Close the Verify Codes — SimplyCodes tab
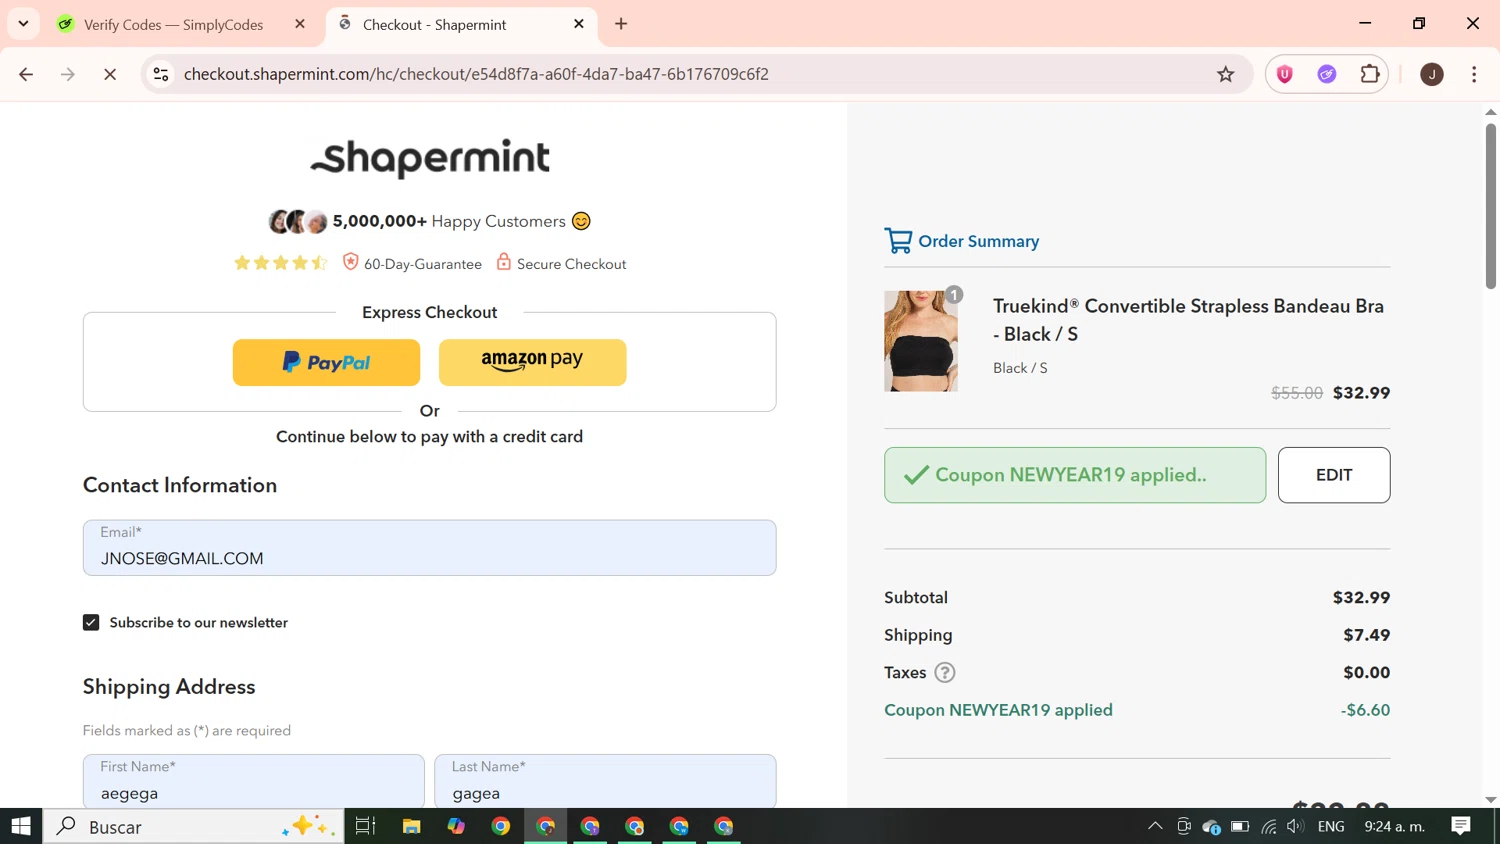The width and height of the screenshot is (1500, 844). tap(300, 24)
